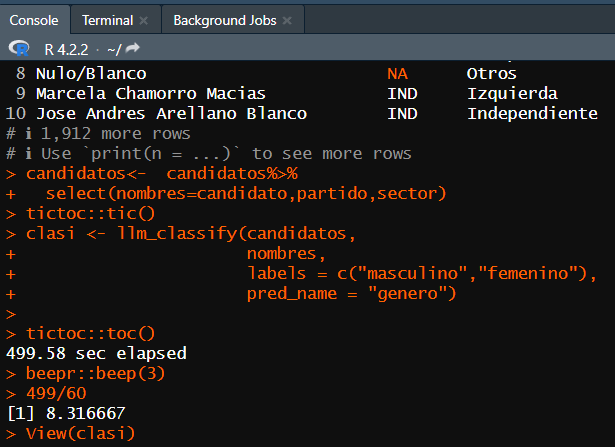Click the 'candidatos<- candidatos%>%' command
This screenshot has width=615, height=447.
pos(162,173)
